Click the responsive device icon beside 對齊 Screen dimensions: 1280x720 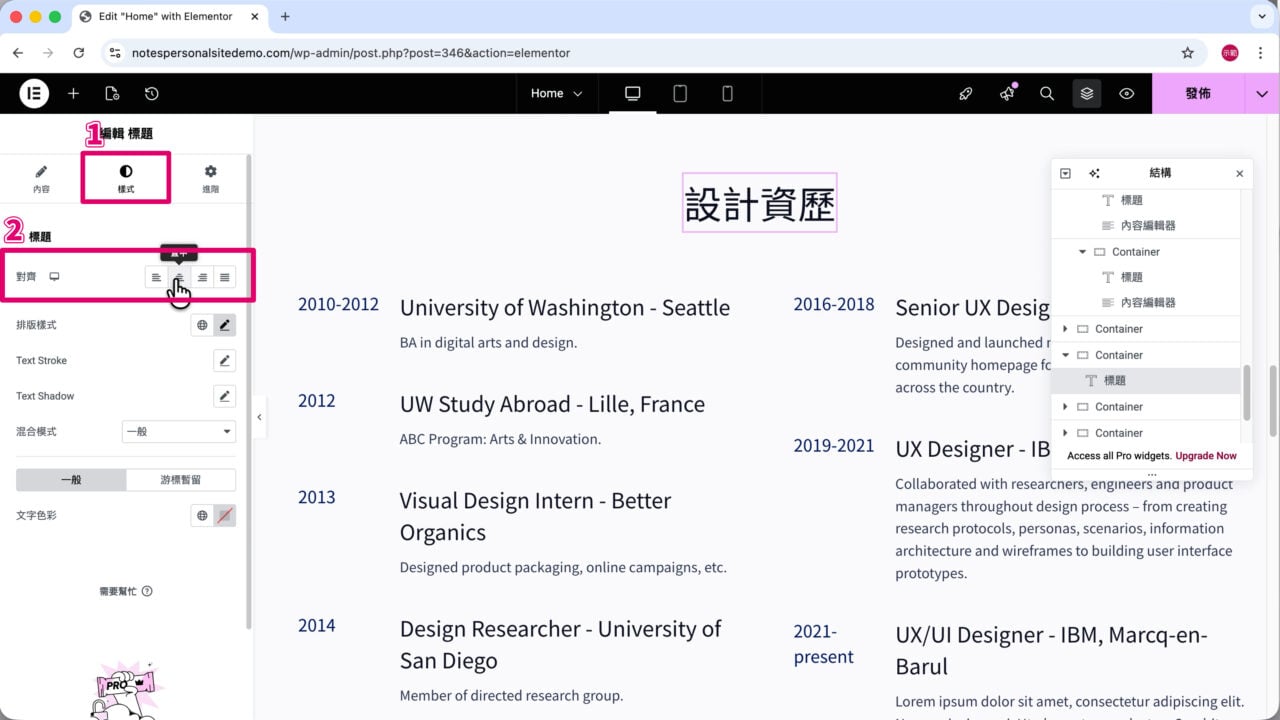(x=55, y=277)
